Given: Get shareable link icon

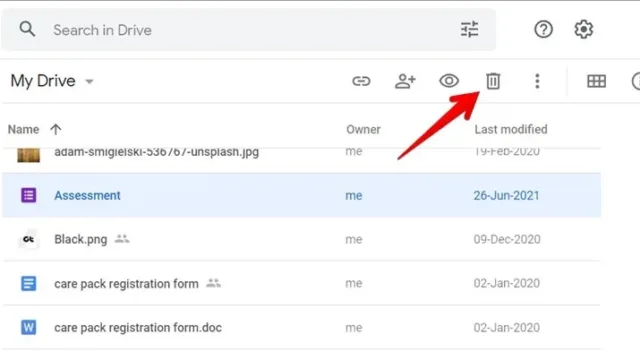Looking at the screenshot, I should click(x=361, y=81).
